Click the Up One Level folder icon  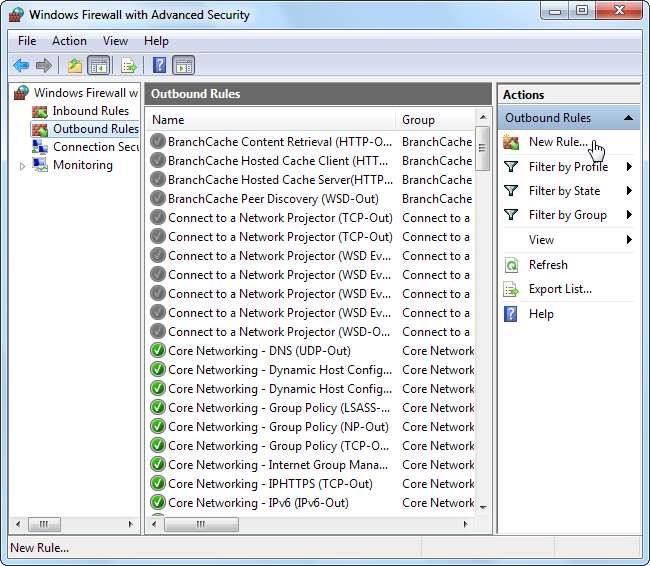[x=74, y=66]
